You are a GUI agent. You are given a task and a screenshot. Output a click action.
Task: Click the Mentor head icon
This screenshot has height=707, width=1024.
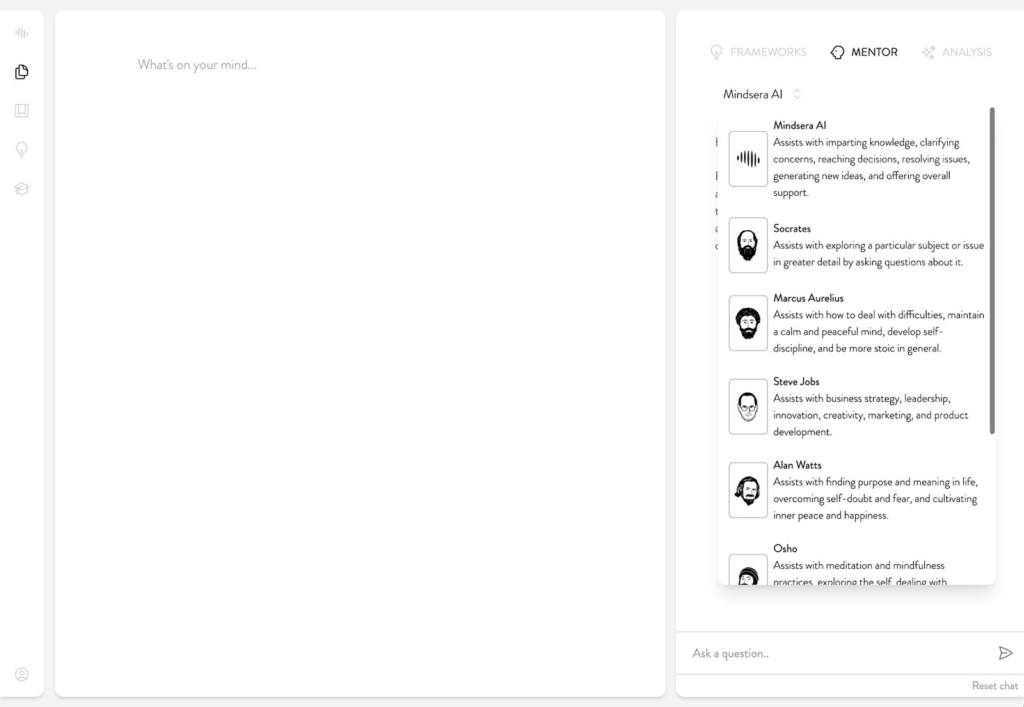[837, 52]
